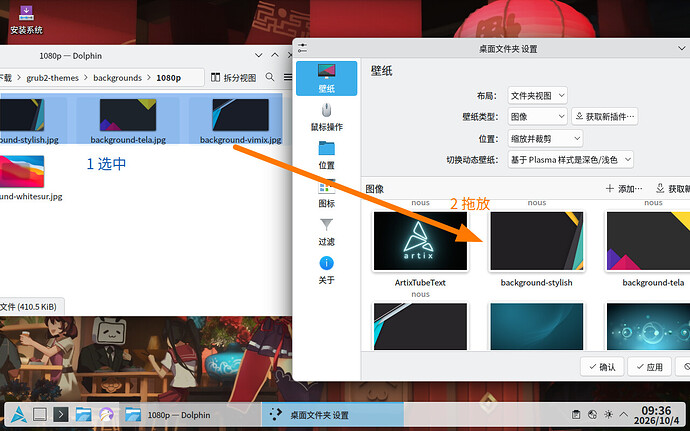
Task: Click the search icon in Dolphin toolbar
Action: [270, 77]
